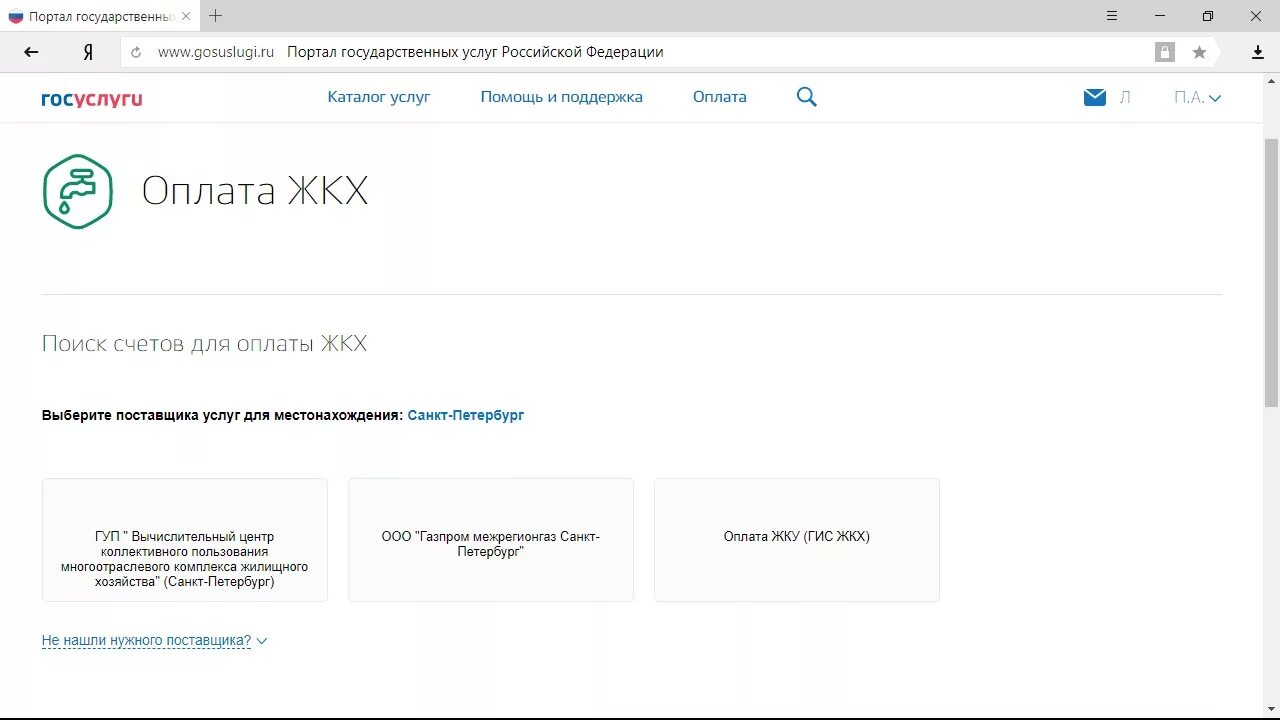Open the П.А. user profile dropdown
Screen dimensions: 1280x720
[x=1198, y=97]
